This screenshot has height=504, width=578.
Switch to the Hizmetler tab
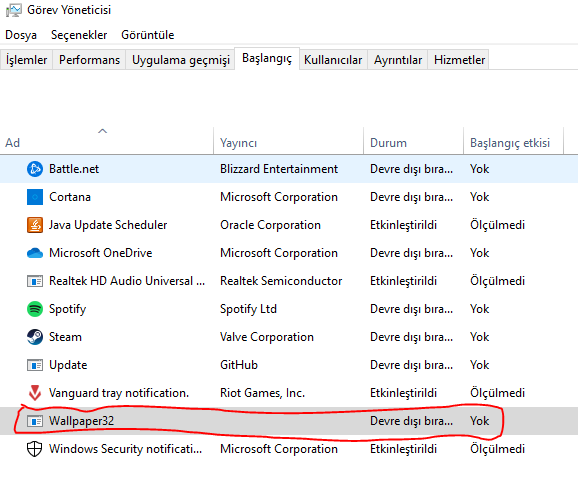pyautogui.click(x=459, y=60)
